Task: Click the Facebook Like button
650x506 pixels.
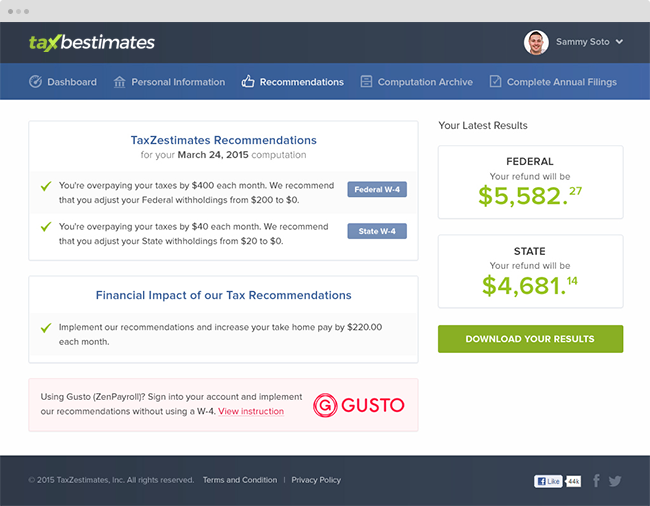Action: (548, 481)
